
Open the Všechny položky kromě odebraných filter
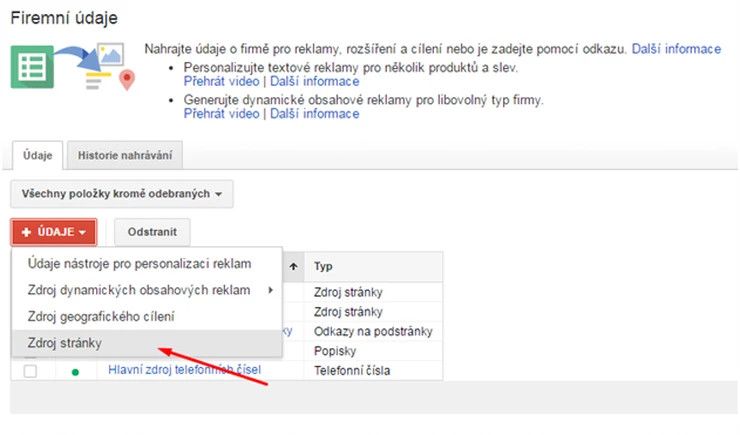(122, 194)
